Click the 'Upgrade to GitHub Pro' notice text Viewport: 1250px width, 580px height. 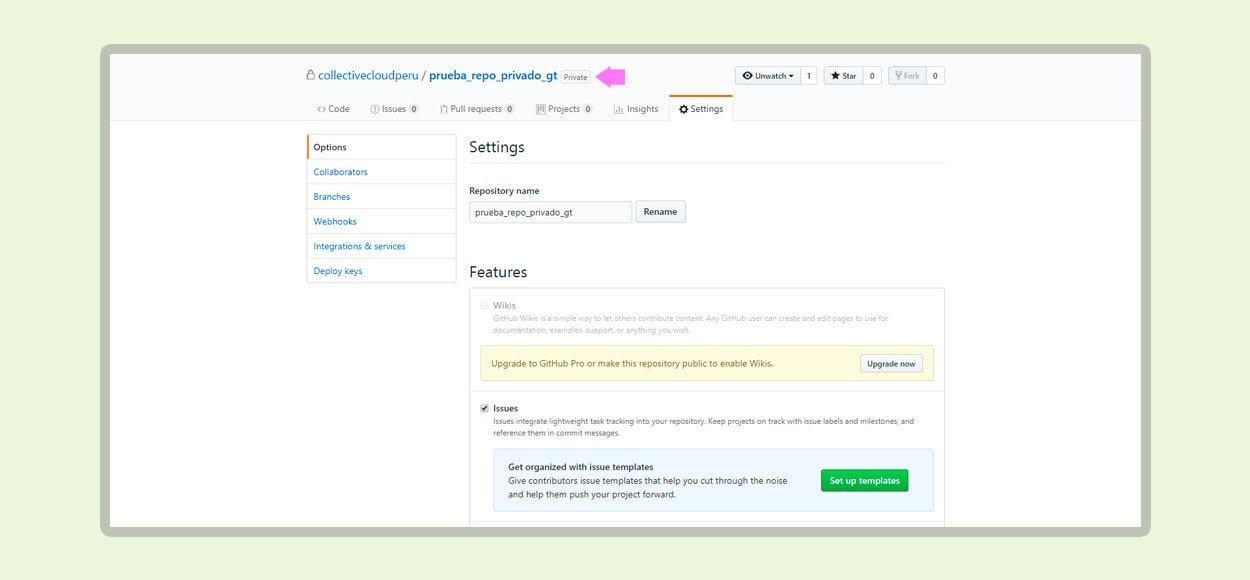tap(631, 363)
